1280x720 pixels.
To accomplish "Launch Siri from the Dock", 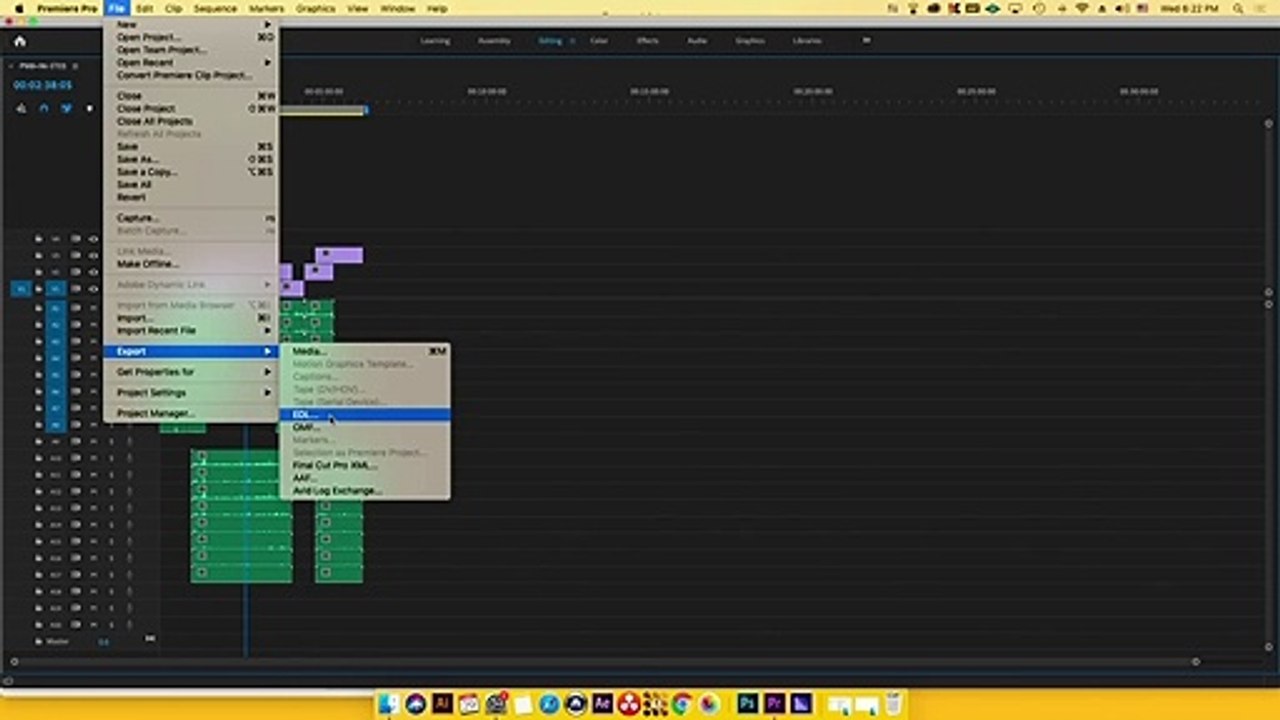I will [416, 703].
